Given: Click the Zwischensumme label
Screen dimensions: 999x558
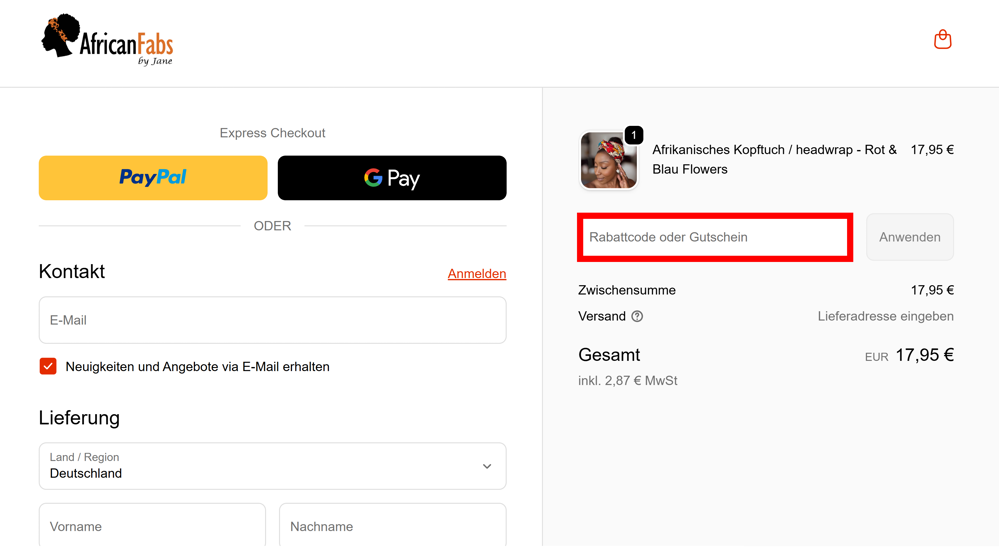Looking at the screenshot, I should (x=627, y=290).
